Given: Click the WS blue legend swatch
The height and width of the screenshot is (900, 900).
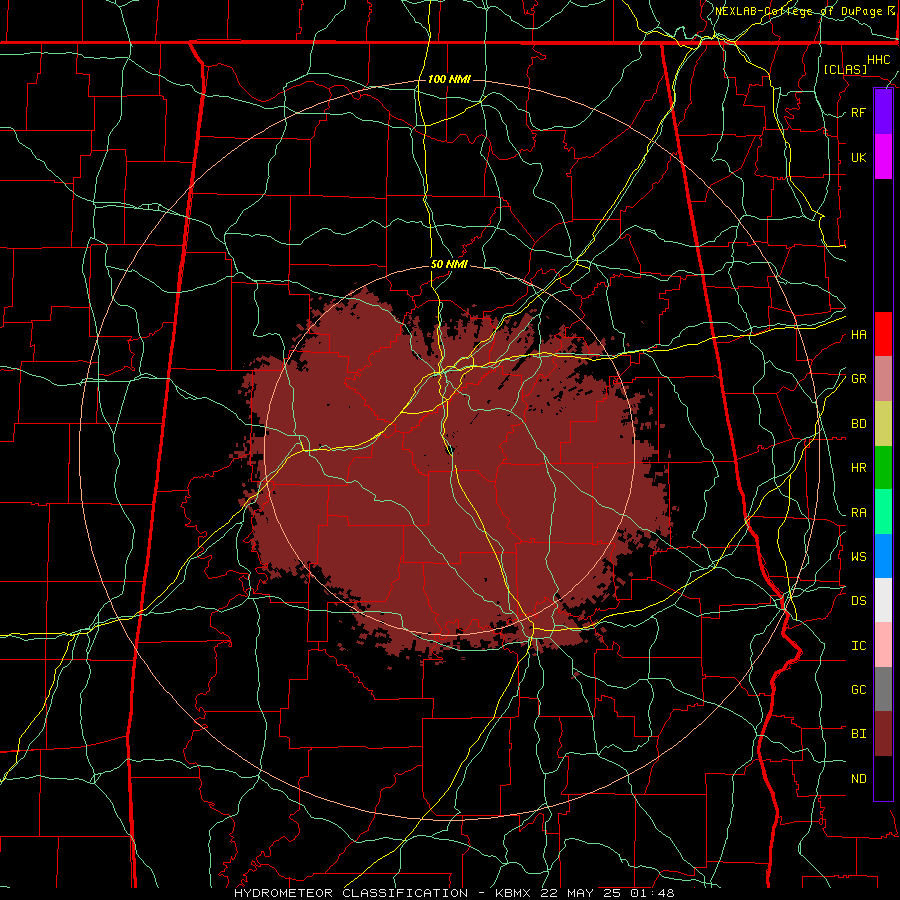Looking at the screenshot, I should click(883, 556).
